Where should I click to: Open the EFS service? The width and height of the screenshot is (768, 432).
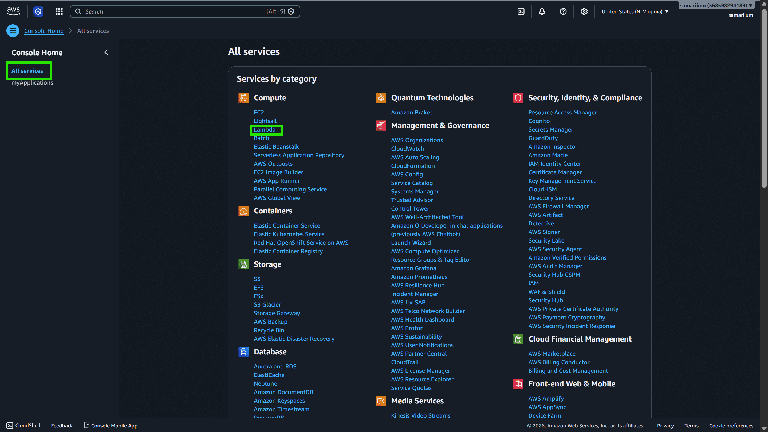click(x=259, y=288)
